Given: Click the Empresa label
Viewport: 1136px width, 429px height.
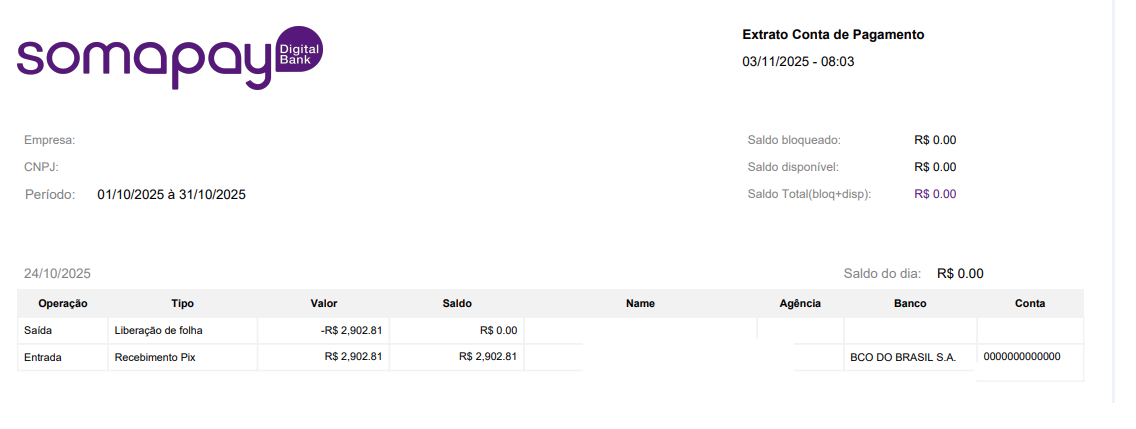Looking at the screenshot, I should point(49,141).
